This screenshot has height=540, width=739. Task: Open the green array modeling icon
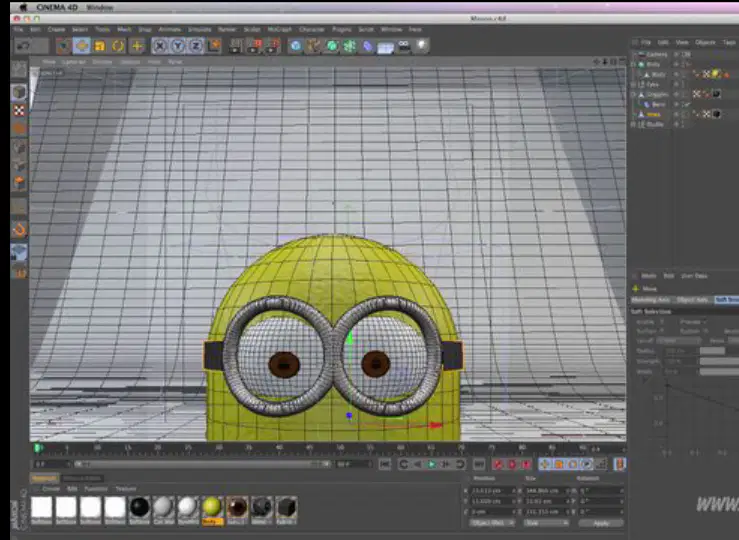(350, 46)
